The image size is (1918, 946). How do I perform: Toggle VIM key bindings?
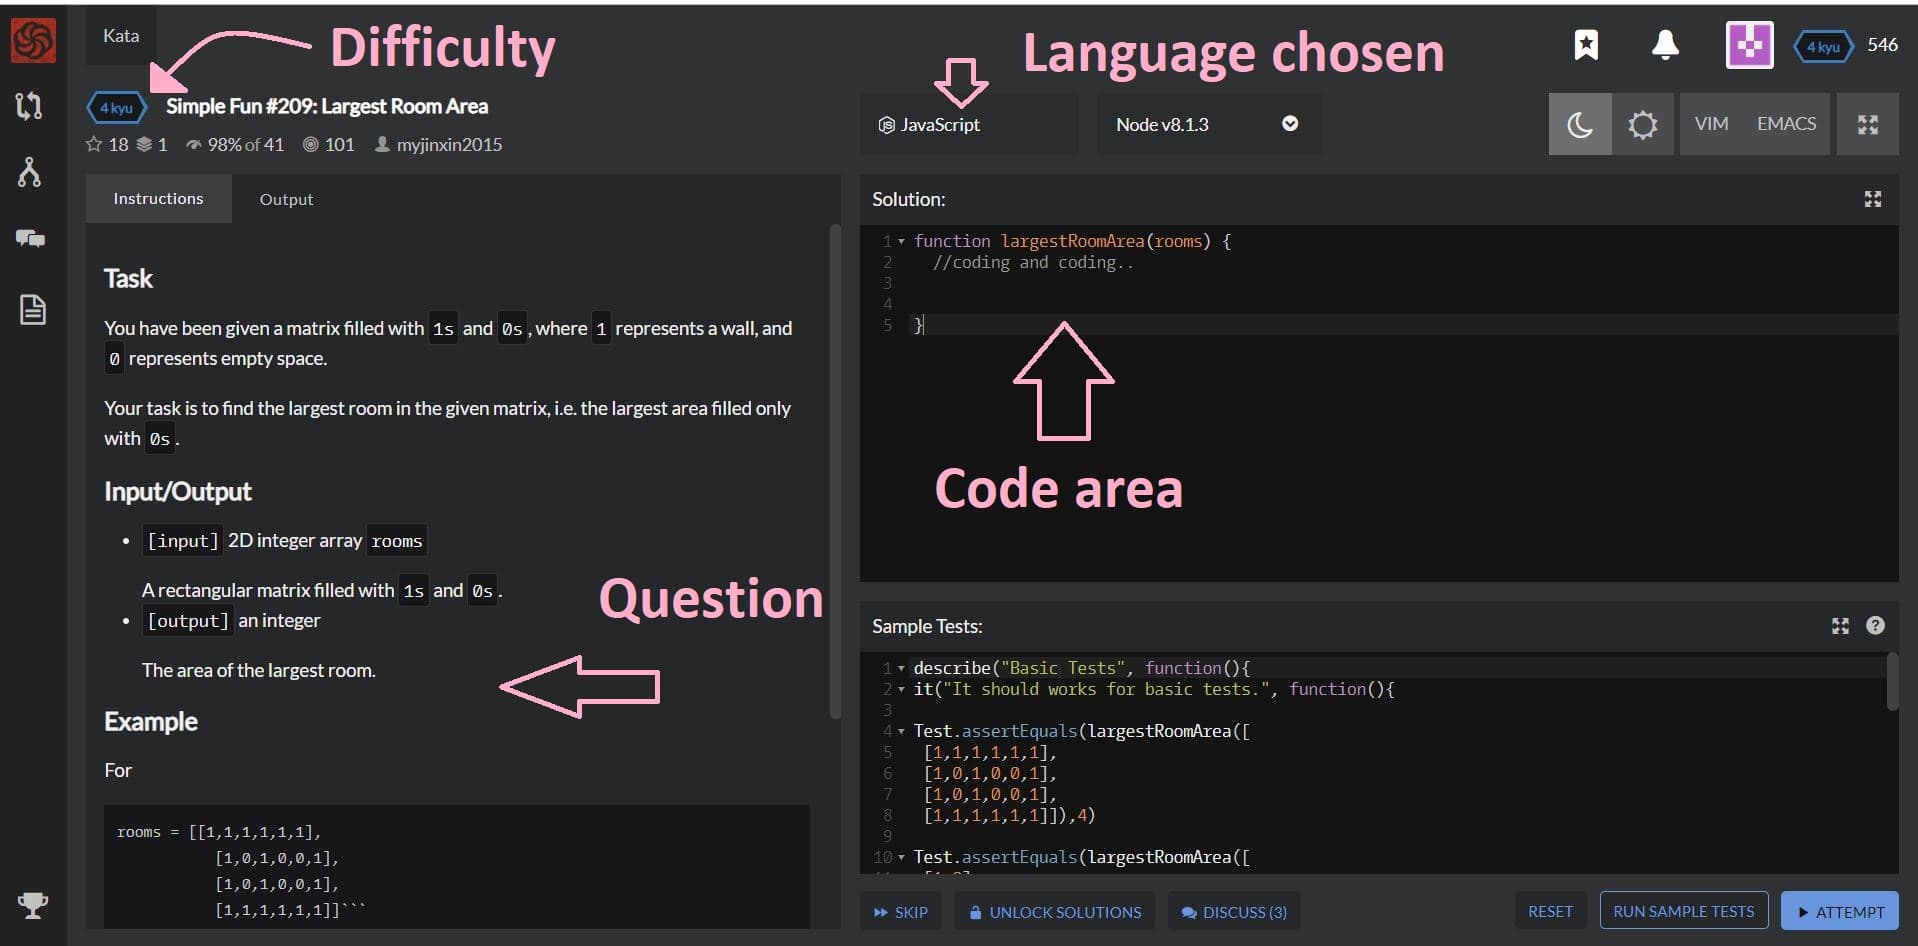[1711, 124]
